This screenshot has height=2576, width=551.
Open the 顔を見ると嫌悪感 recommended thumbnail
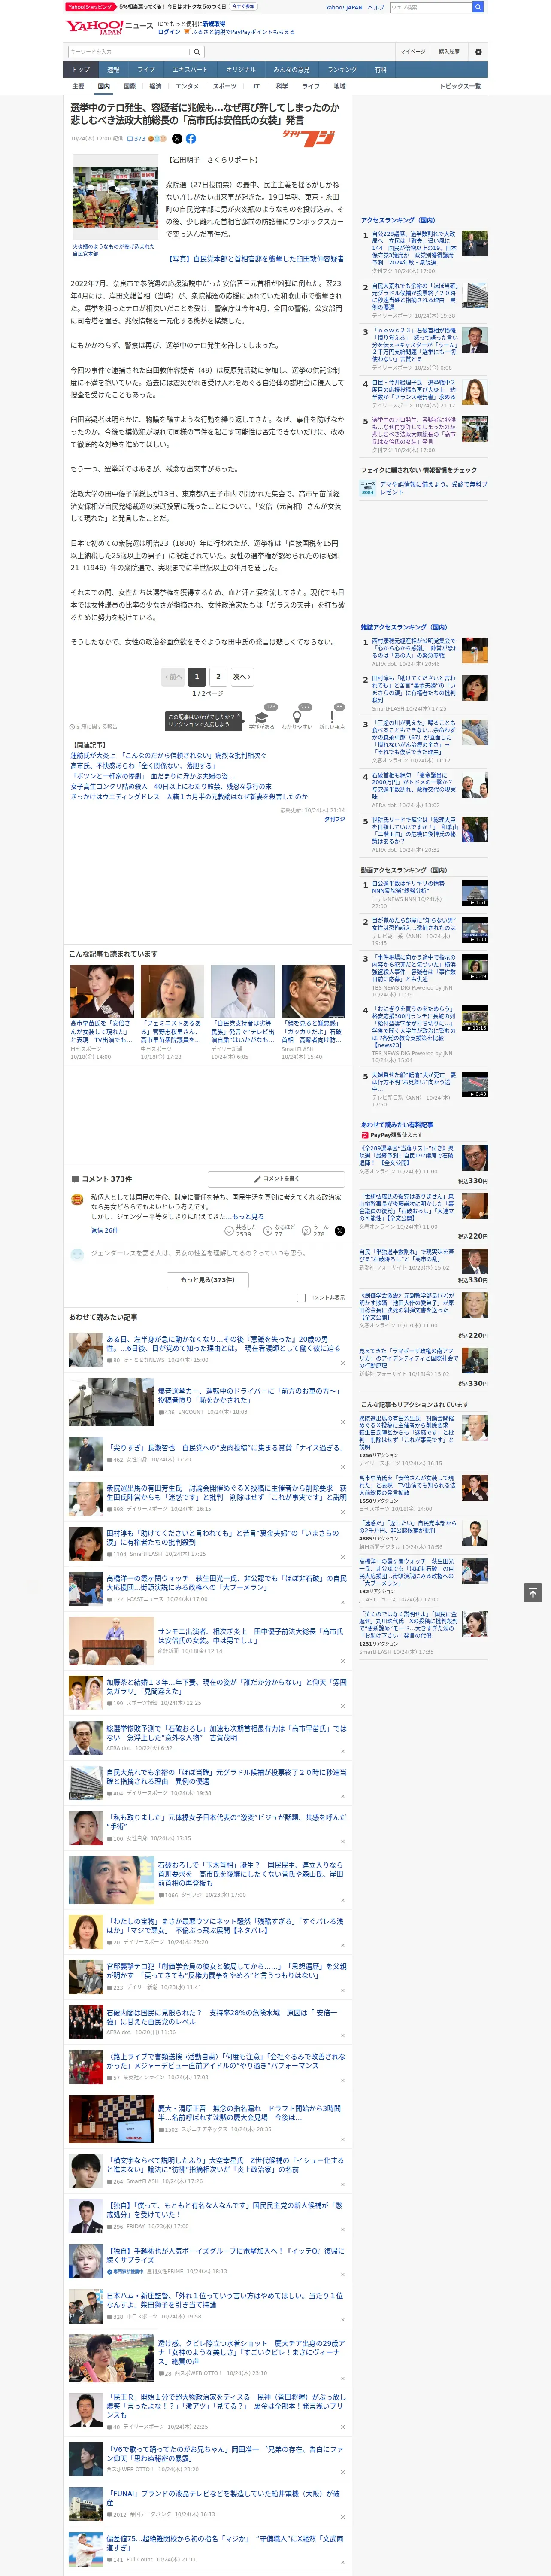tap(313, 991)
